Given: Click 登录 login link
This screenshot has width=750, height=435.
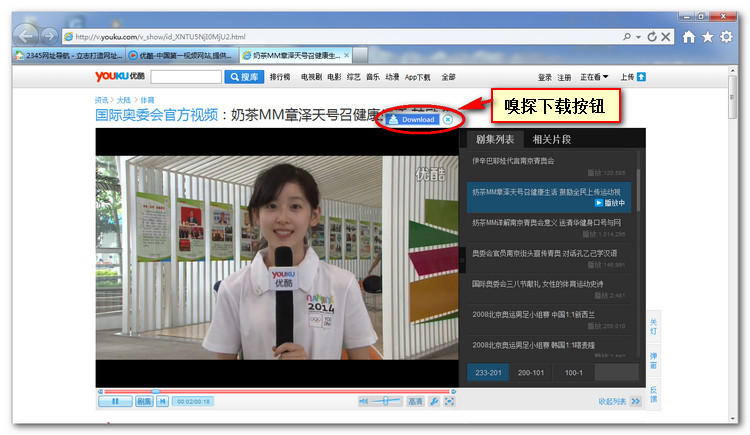Looking at the screenshot, I should point(545,77).
